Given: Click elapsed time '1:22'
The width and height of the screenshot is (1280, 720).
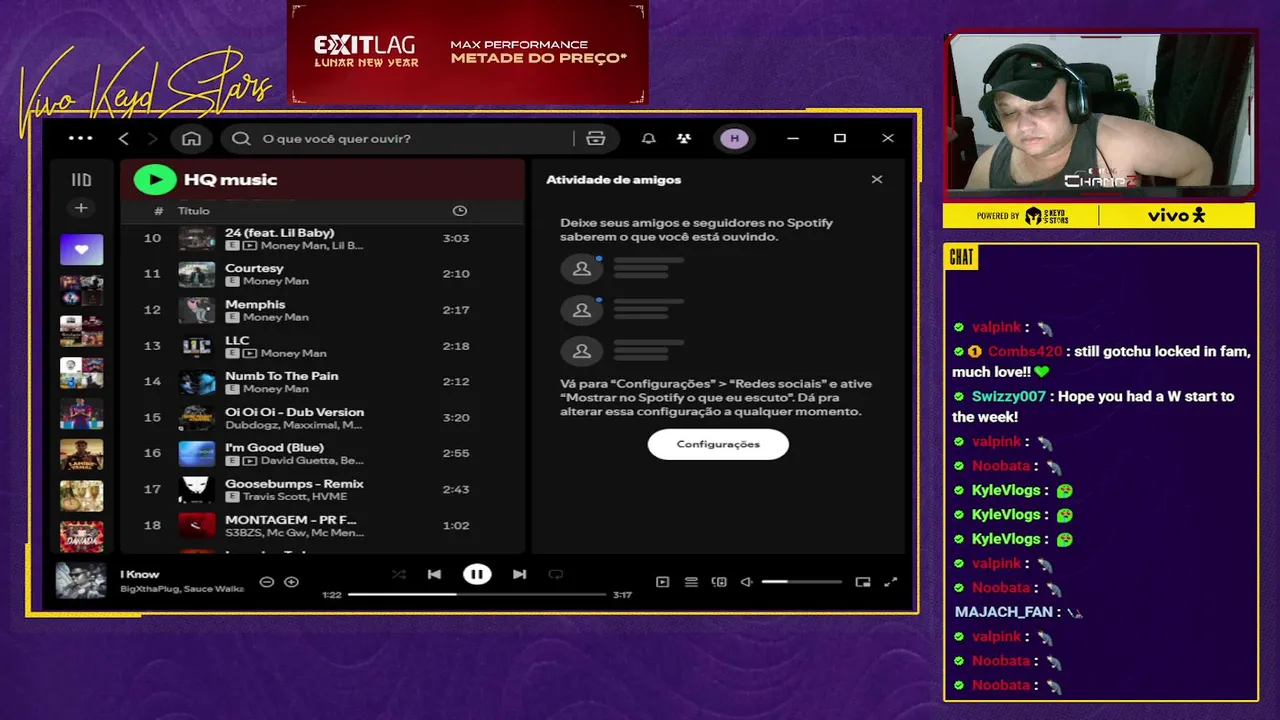Looking at the screenshot, I should (332, 595).
